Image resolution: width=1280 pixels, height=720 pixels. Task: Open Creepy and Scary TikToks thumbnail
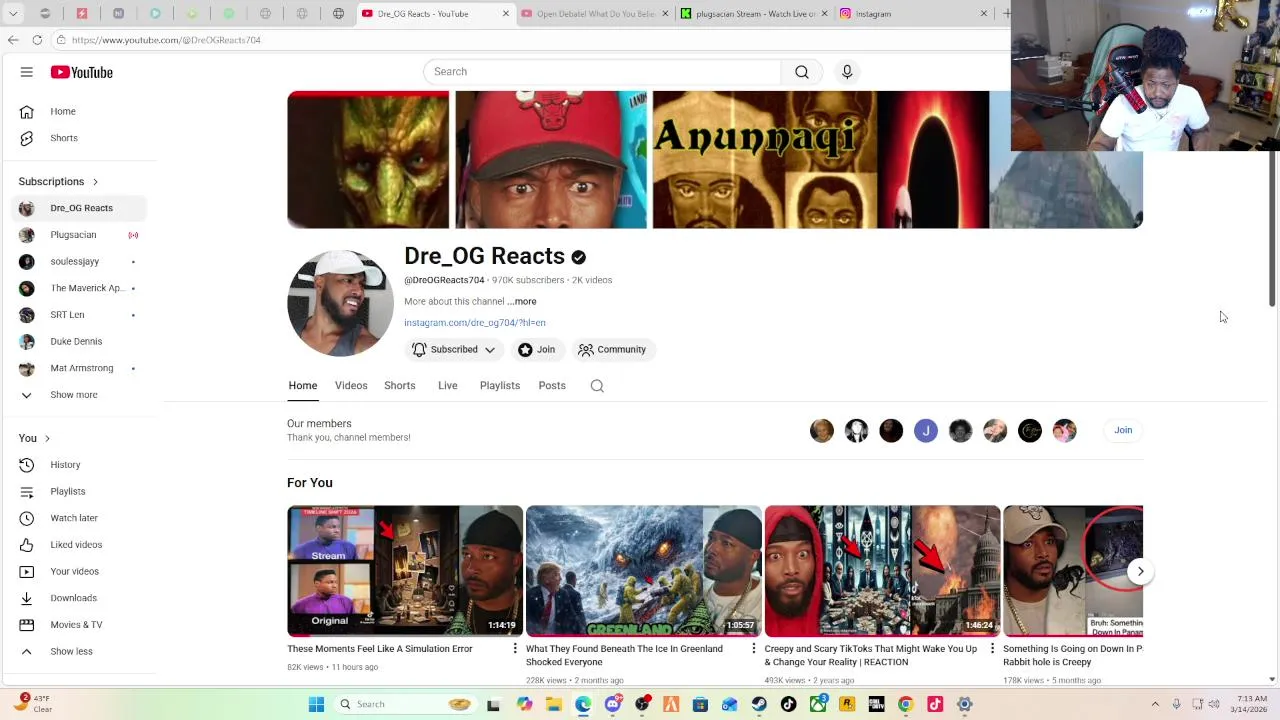883,571
